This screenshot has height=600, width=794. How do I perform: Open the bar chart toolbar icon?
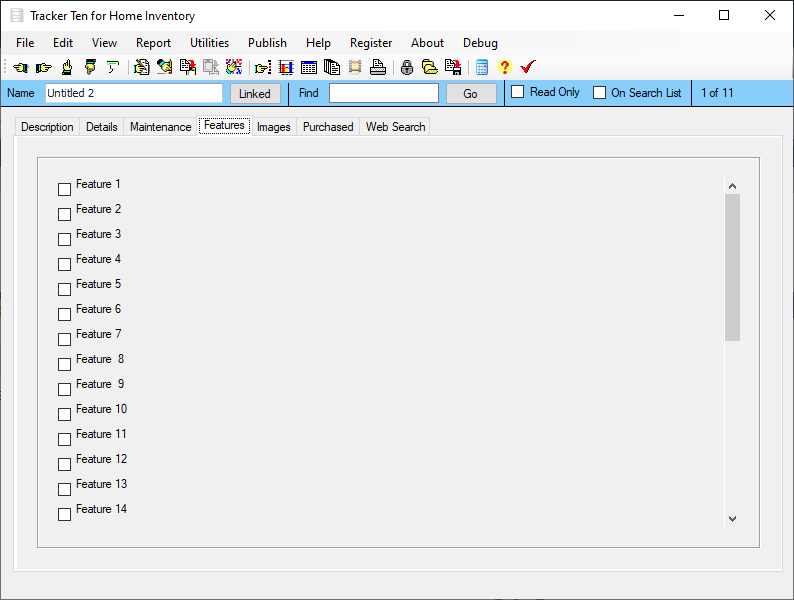tap(286, 67)
